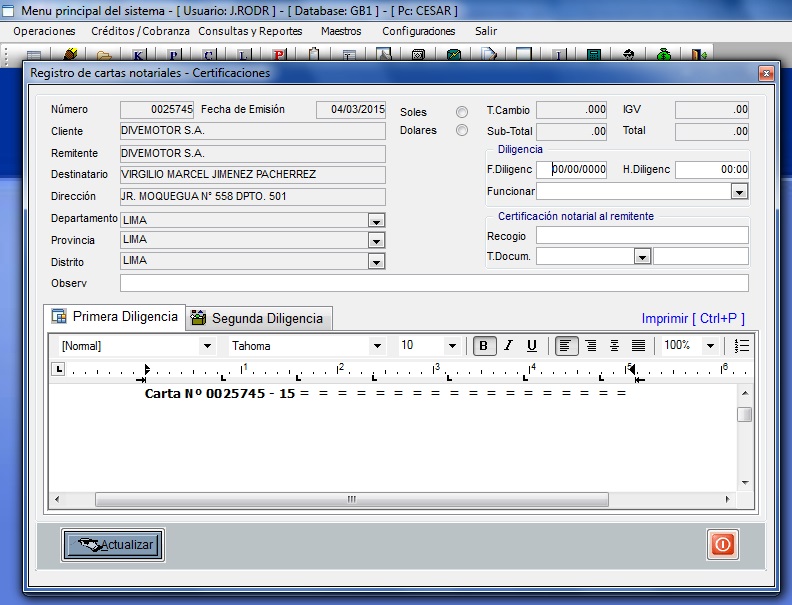Click the Imprimir [ Ctrl+P ] link
This screenshot has height=605, width=792.
tap(693, 318)
